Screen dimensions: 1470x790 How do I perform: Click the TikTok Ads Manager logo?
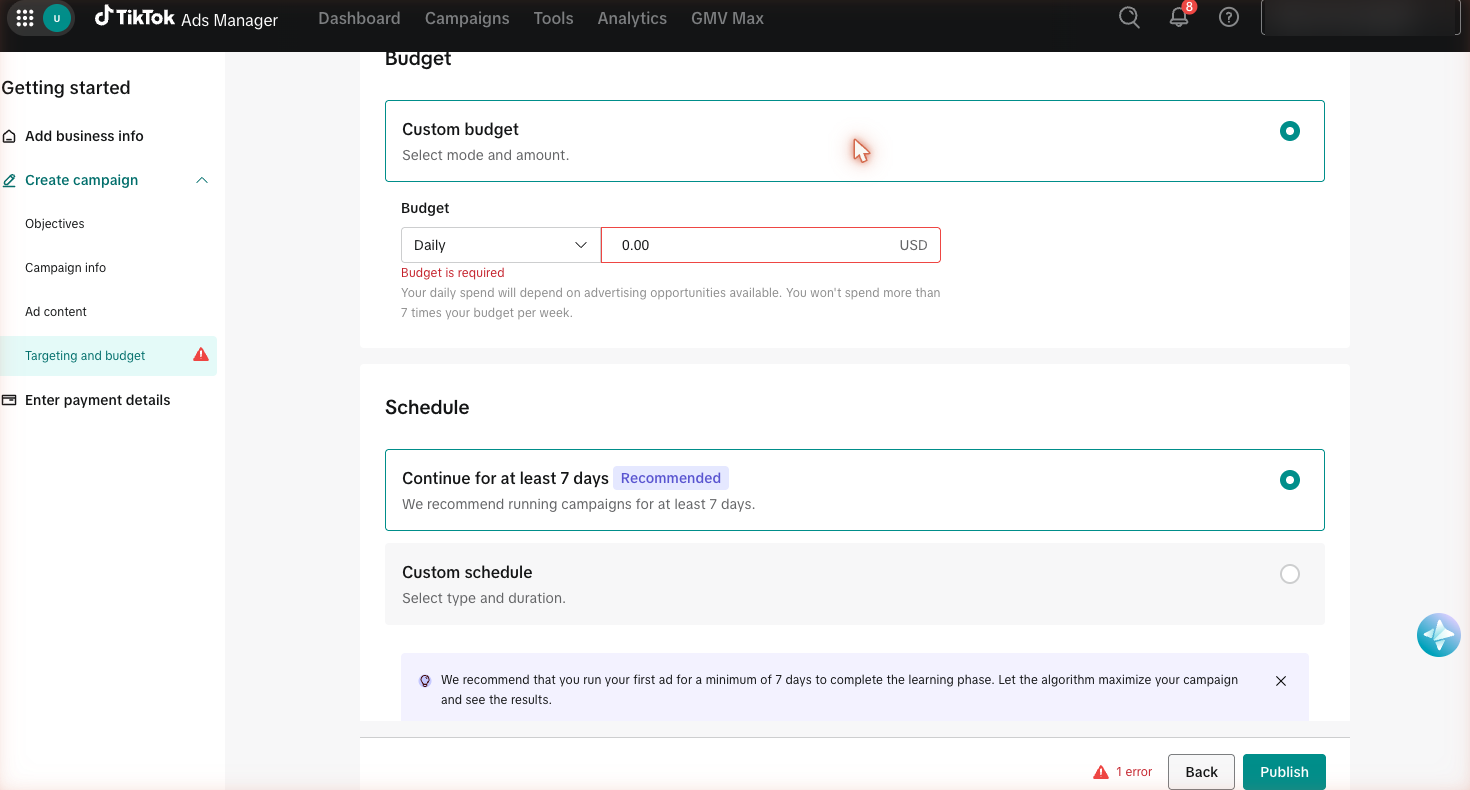187,18
